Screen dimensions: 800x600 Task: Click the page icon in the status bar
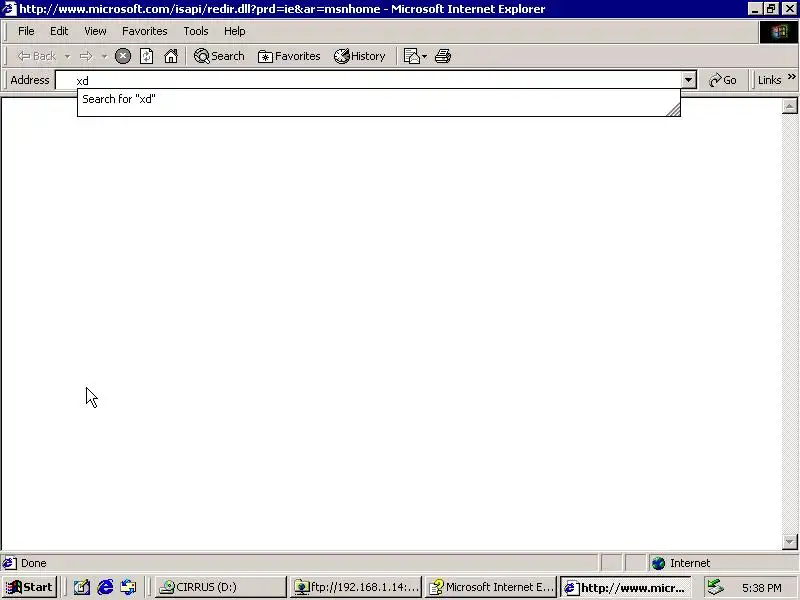click(x=9, y=563)
